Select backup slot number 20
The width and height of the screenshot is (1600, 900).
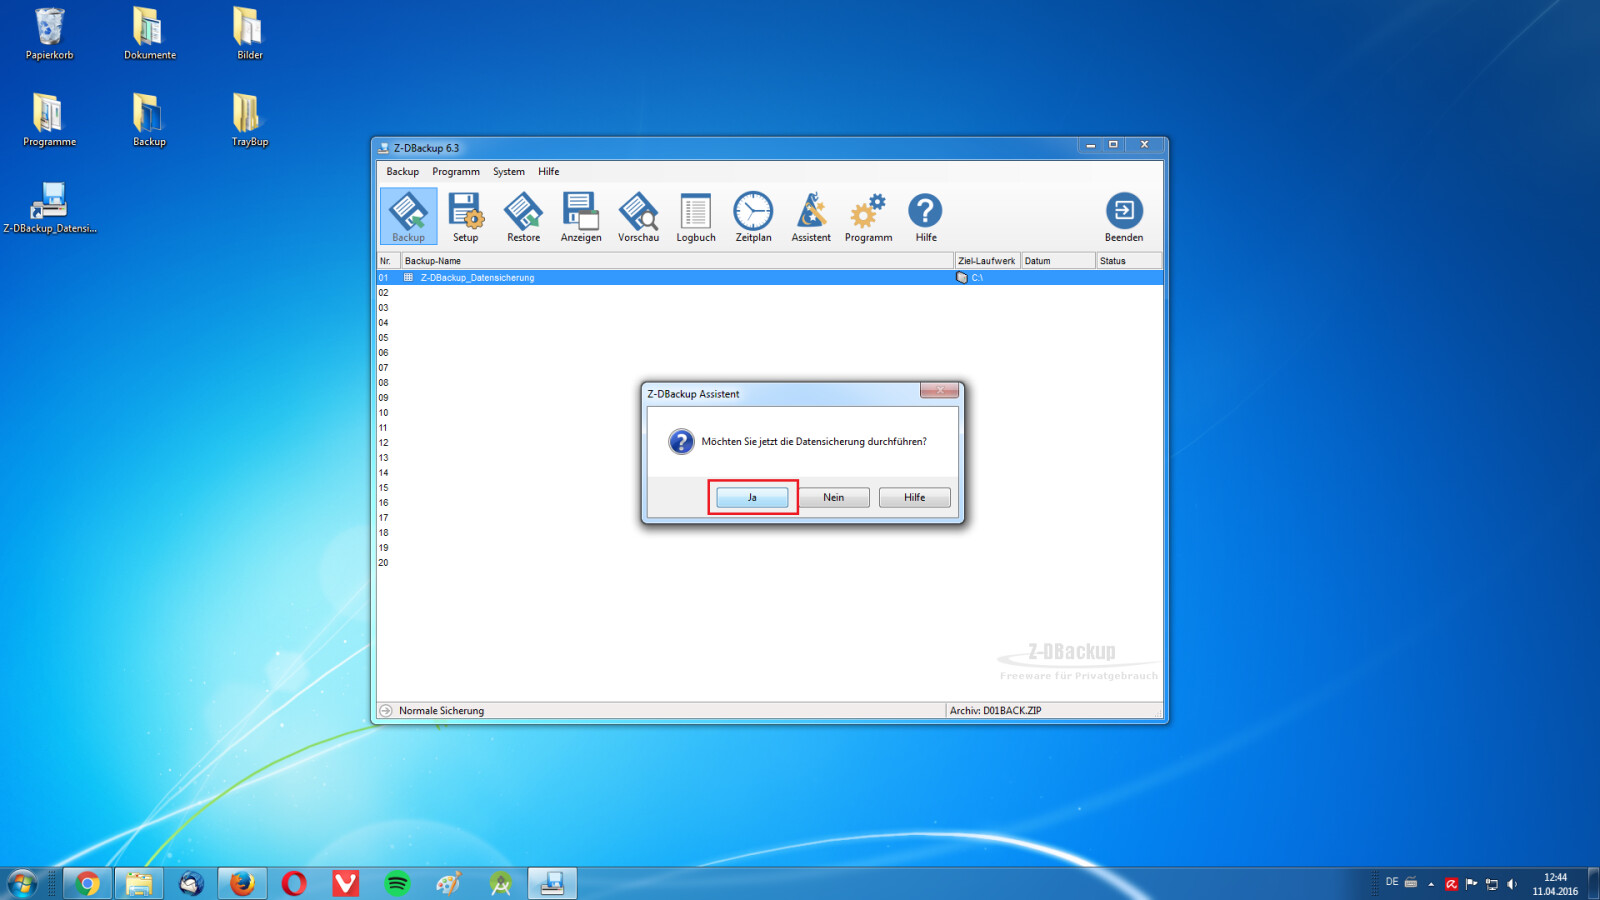click(769, 563)
